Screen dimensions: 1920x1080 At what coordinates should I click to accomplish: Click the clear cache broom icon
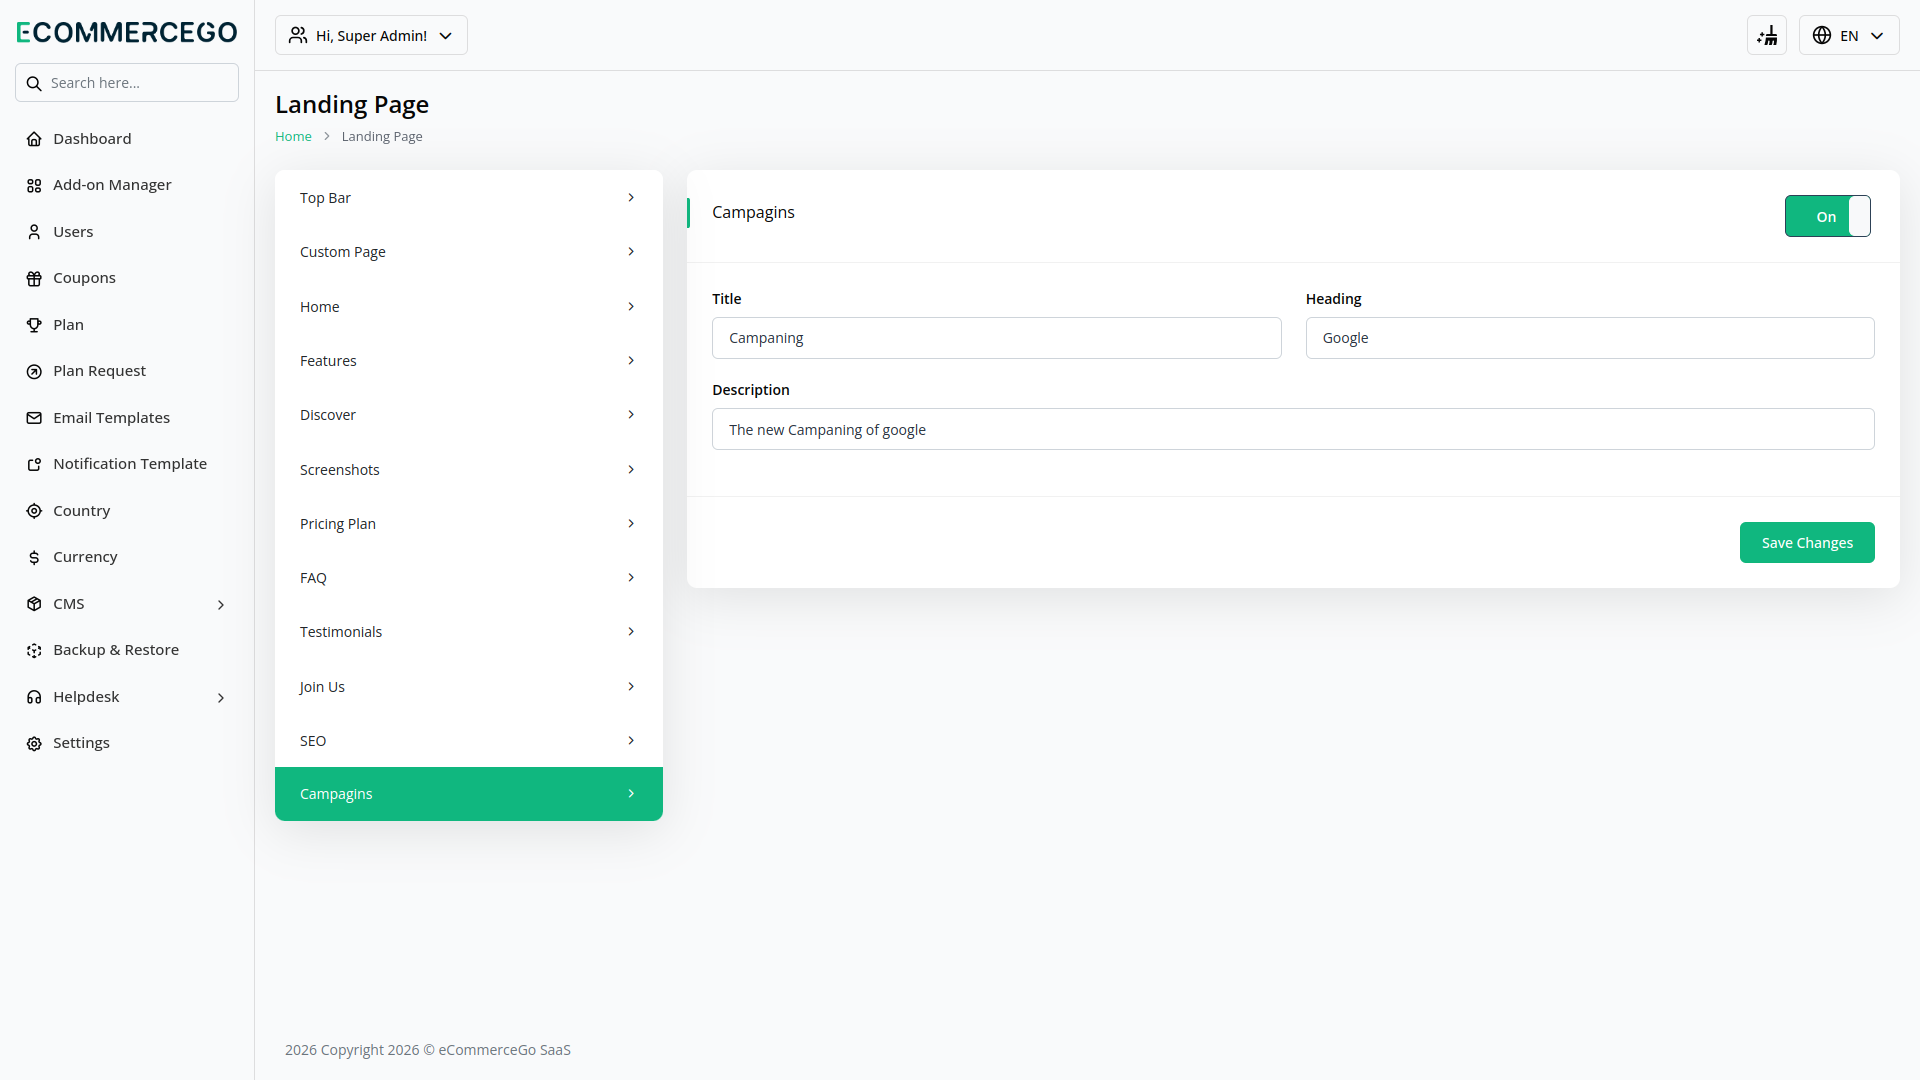click(1767, 35)
